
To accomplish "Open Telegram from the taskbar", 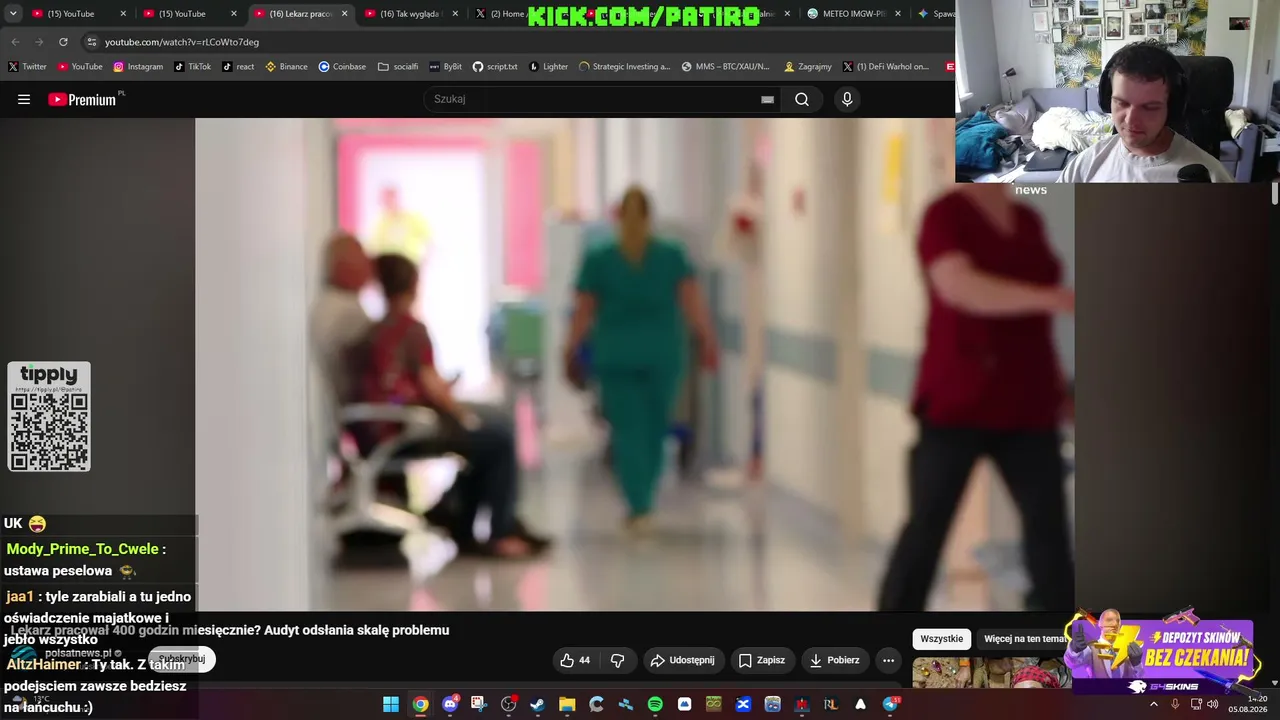I will (x=890, y=704).
